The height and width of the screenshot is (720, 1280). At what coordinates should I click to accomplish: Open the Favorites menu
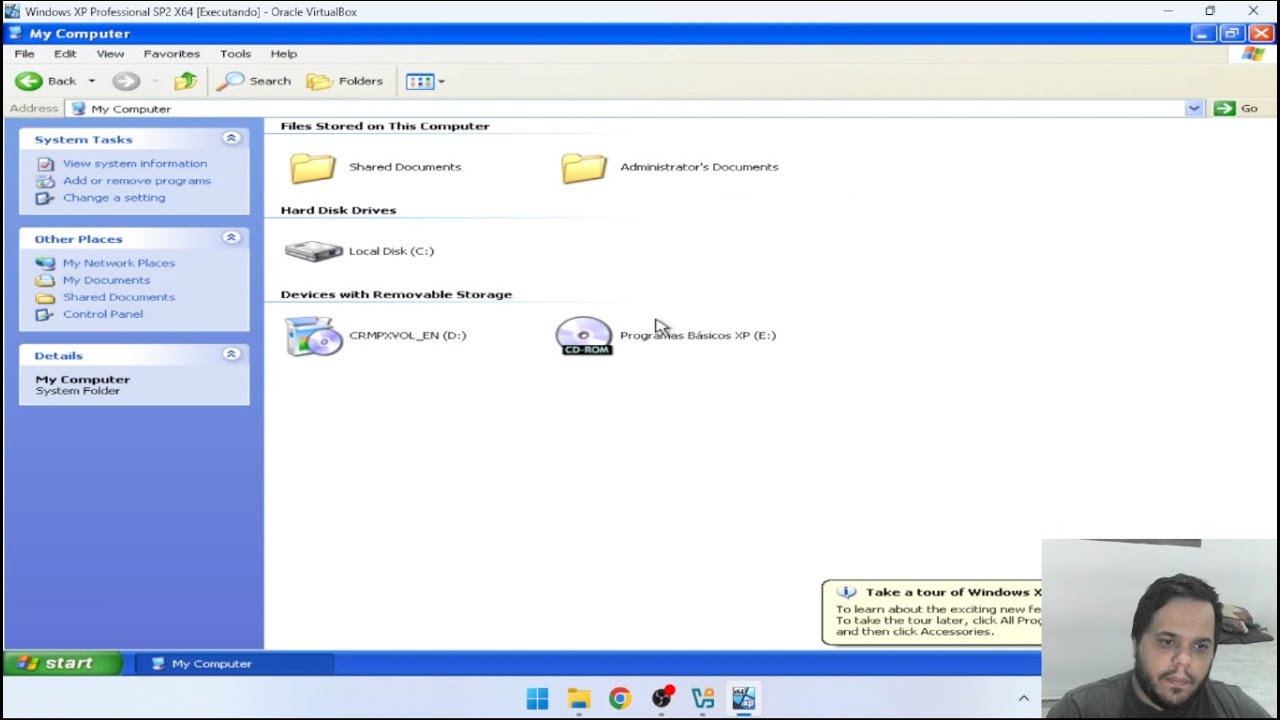coord(171,53)
